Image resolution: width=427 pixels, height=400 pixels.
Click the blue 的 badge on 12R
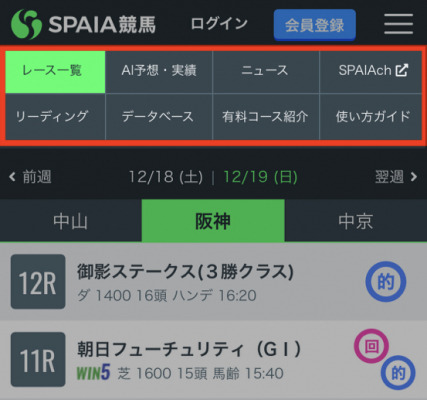[x=386, y=282]
